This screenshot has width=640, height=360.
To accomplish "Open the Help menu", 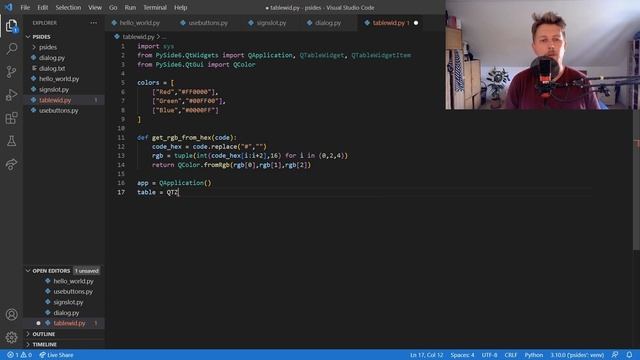I will tap(180, 7).
